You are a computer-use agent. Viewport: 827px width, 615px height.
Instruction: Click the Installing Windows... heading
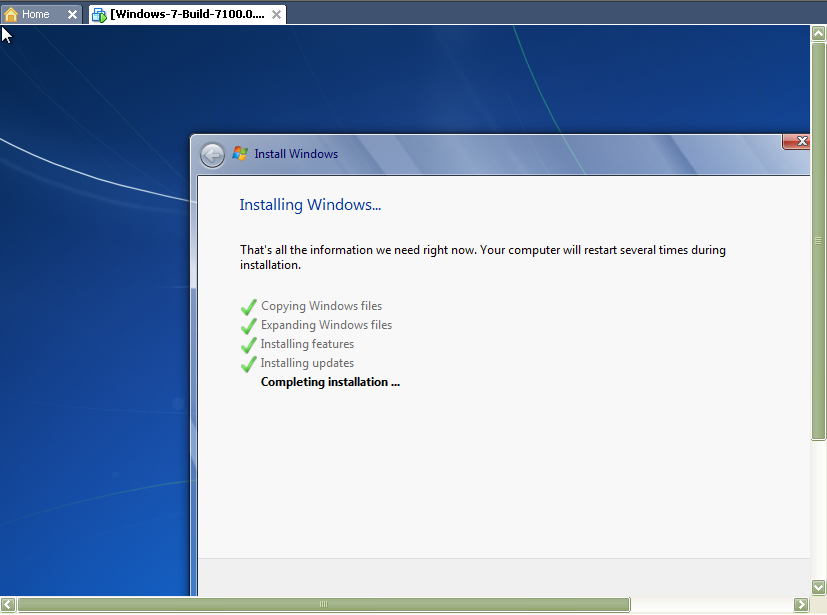(x=310, y=205)
